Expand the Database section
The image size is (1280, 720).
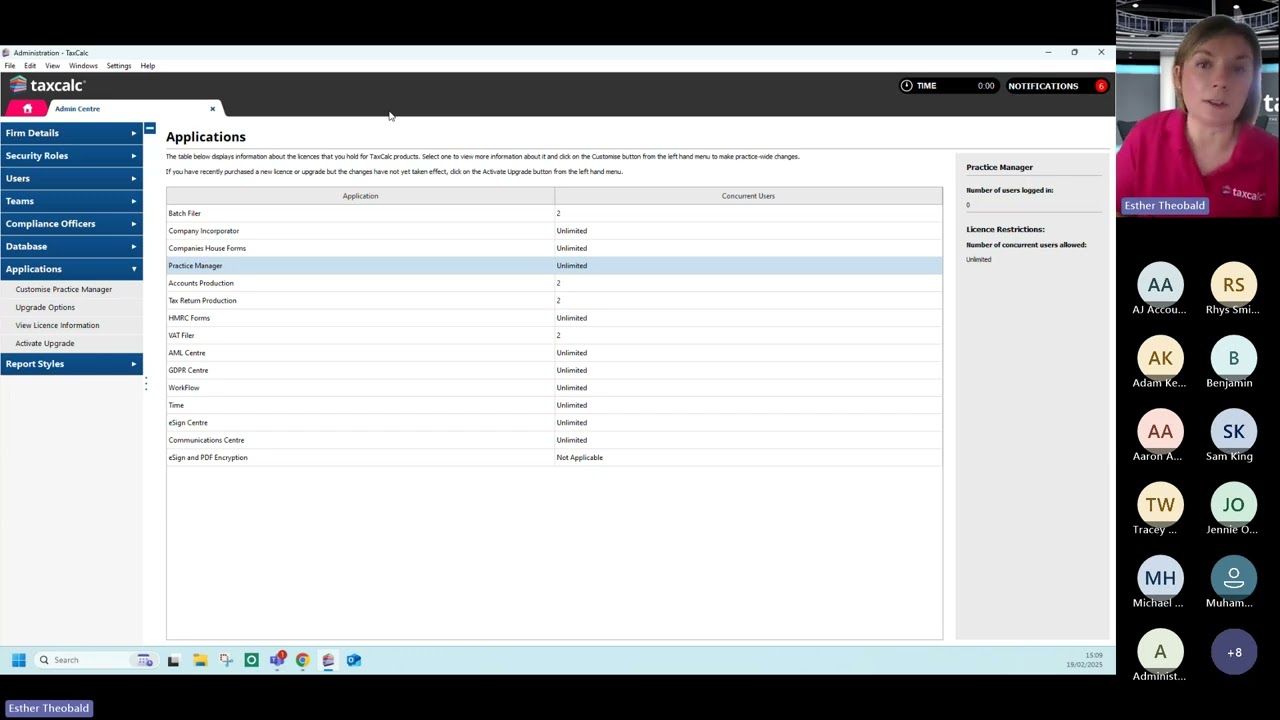[x=71, y=246]
